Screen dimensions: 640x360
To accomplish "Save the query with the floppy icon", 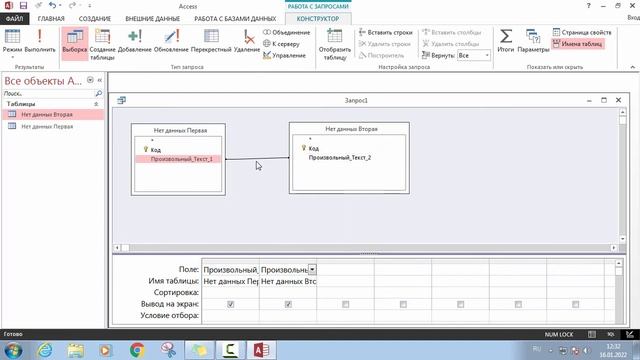I will coord(23,6).
